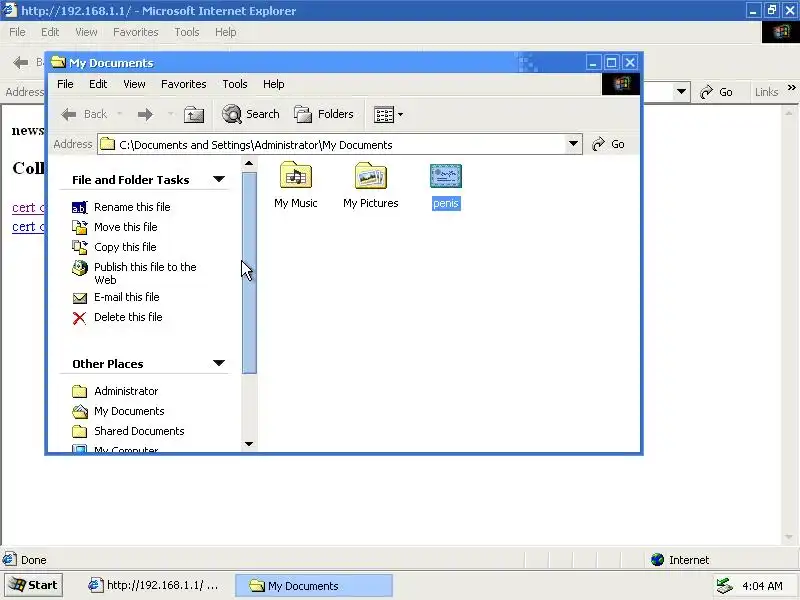The height and width of the screenshot is (600, 800).
Task: Click the Move this file link
Action: pos(126,227)
